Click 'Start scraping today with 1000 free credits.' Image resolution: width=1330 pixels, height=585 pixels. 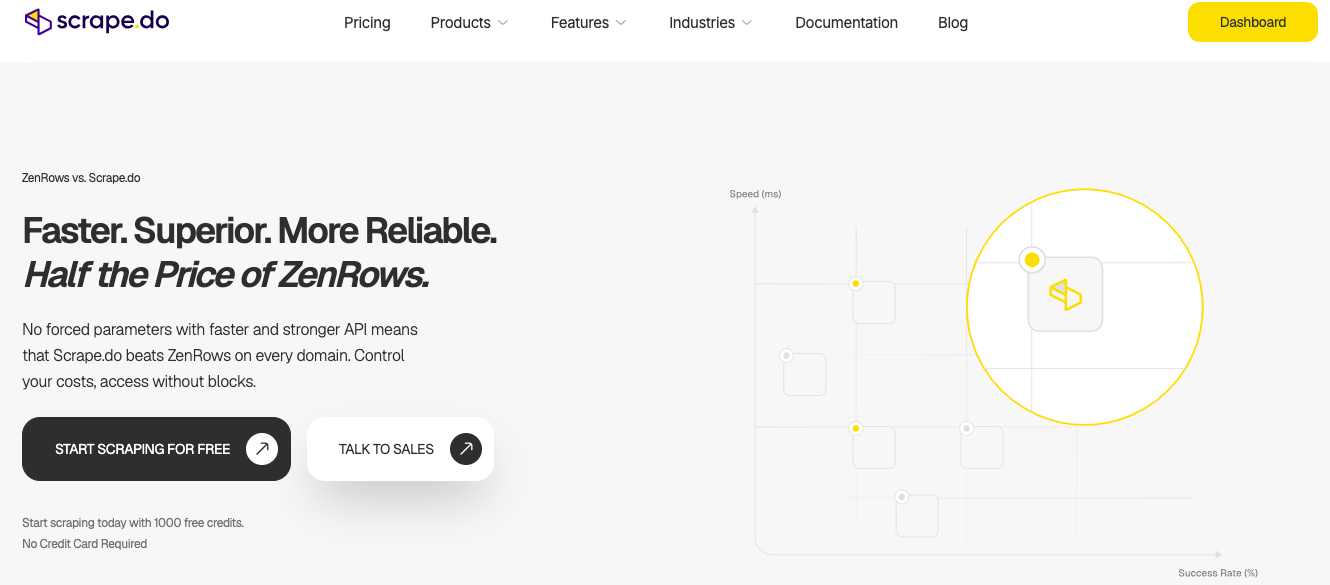click(x=133, y=523)
